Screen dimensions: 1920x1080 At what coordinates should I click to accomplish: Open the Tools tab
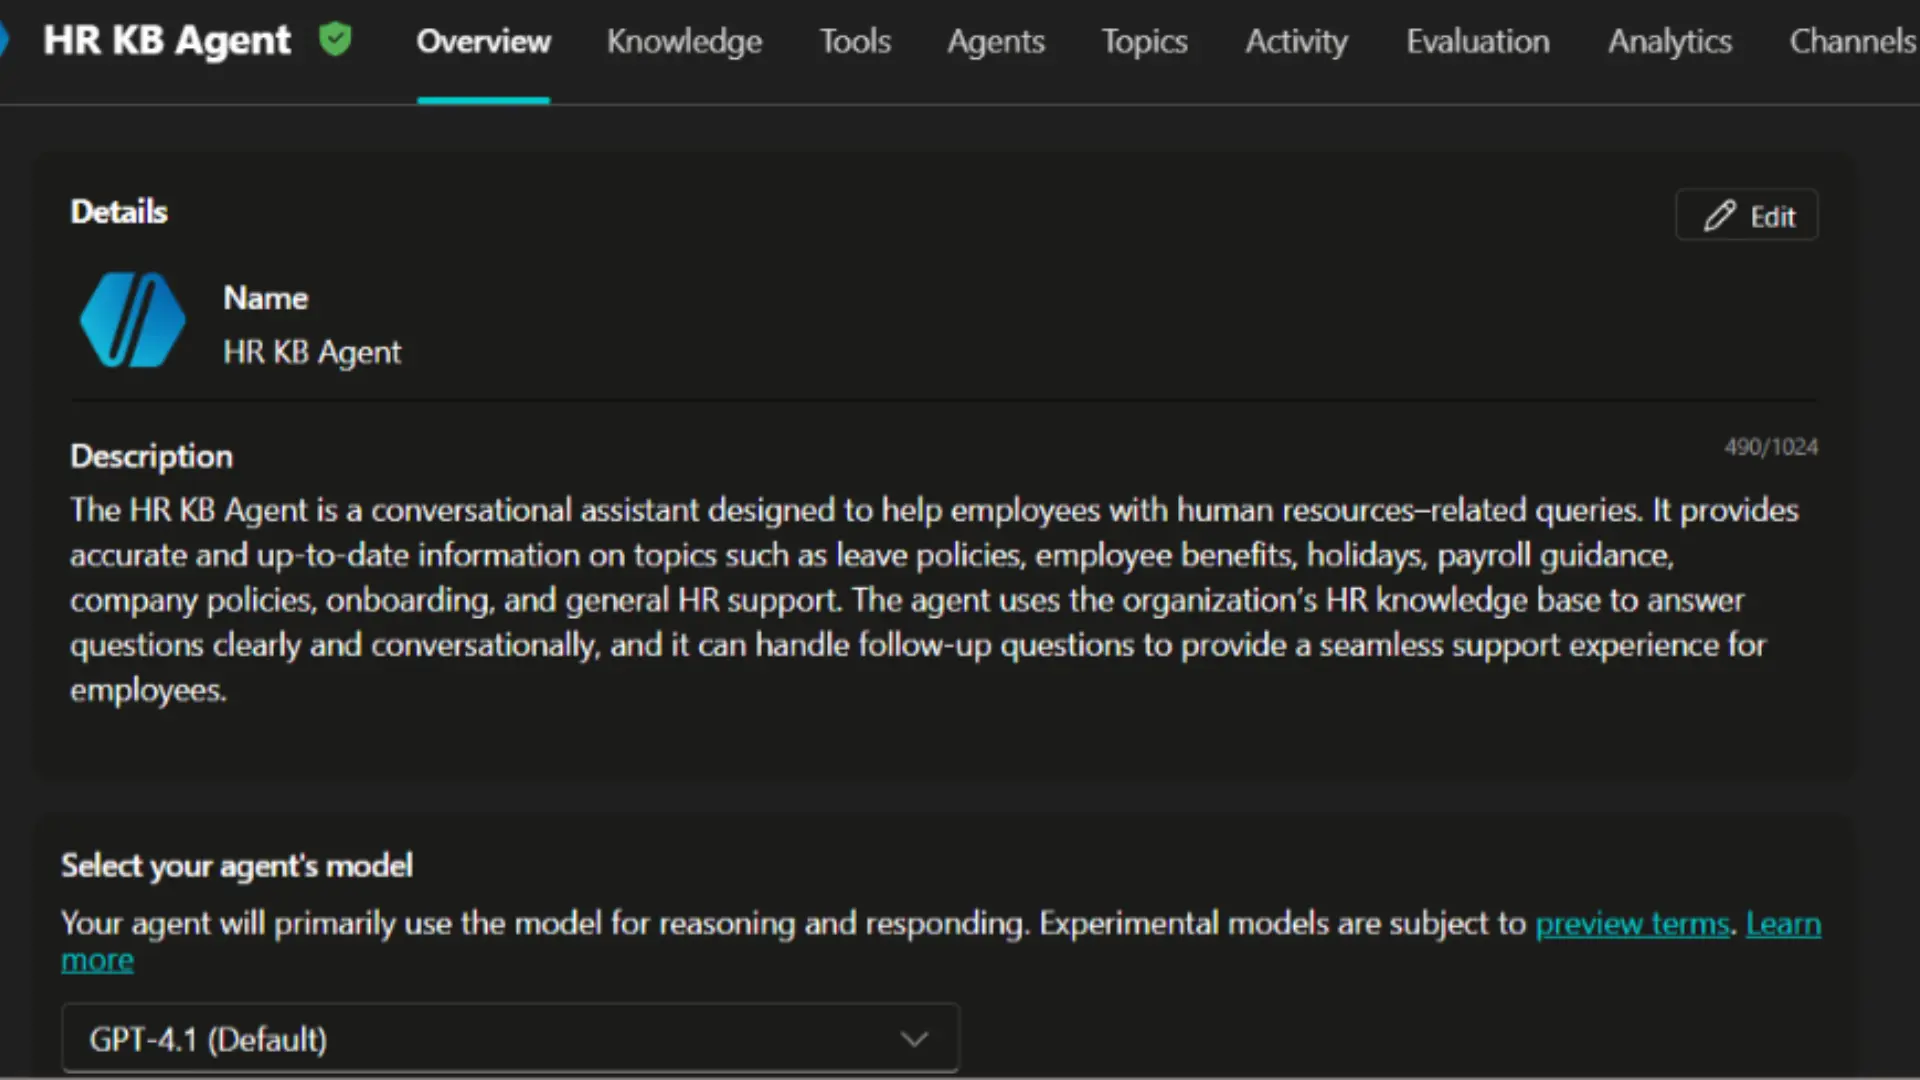pyautogui.click(x=854, y=42)
